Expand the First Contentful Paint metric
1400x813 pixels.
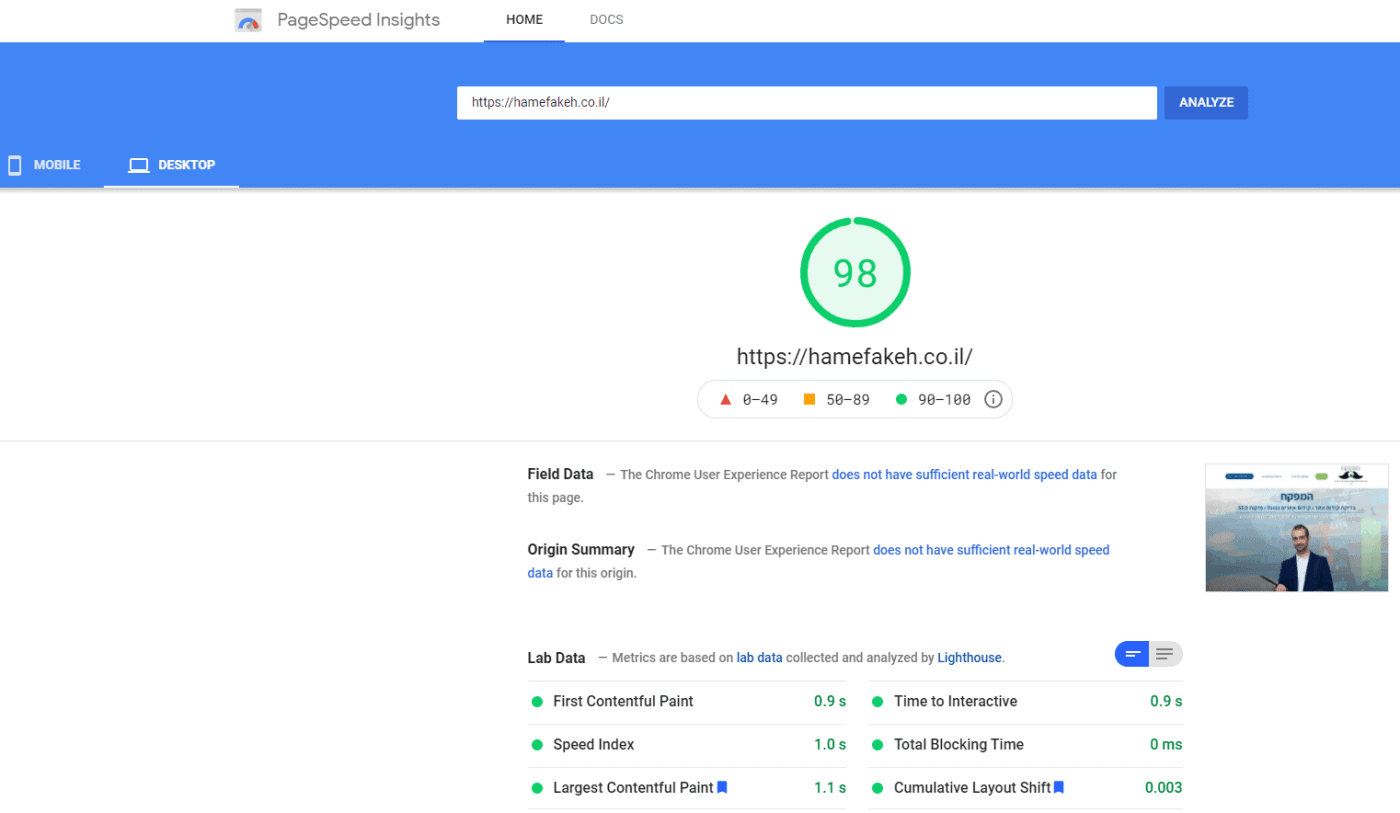[623, 701]
